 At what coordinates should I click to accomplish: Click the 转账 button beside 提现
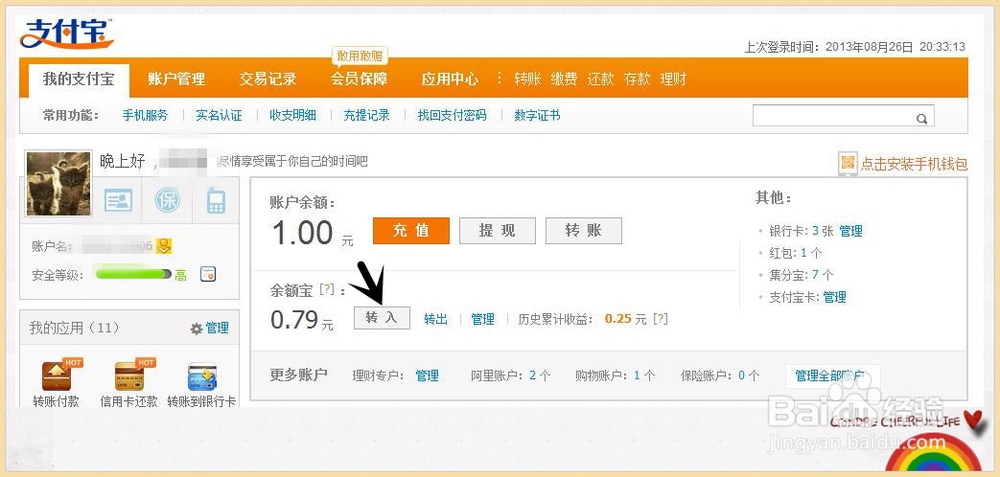point(584,230)
